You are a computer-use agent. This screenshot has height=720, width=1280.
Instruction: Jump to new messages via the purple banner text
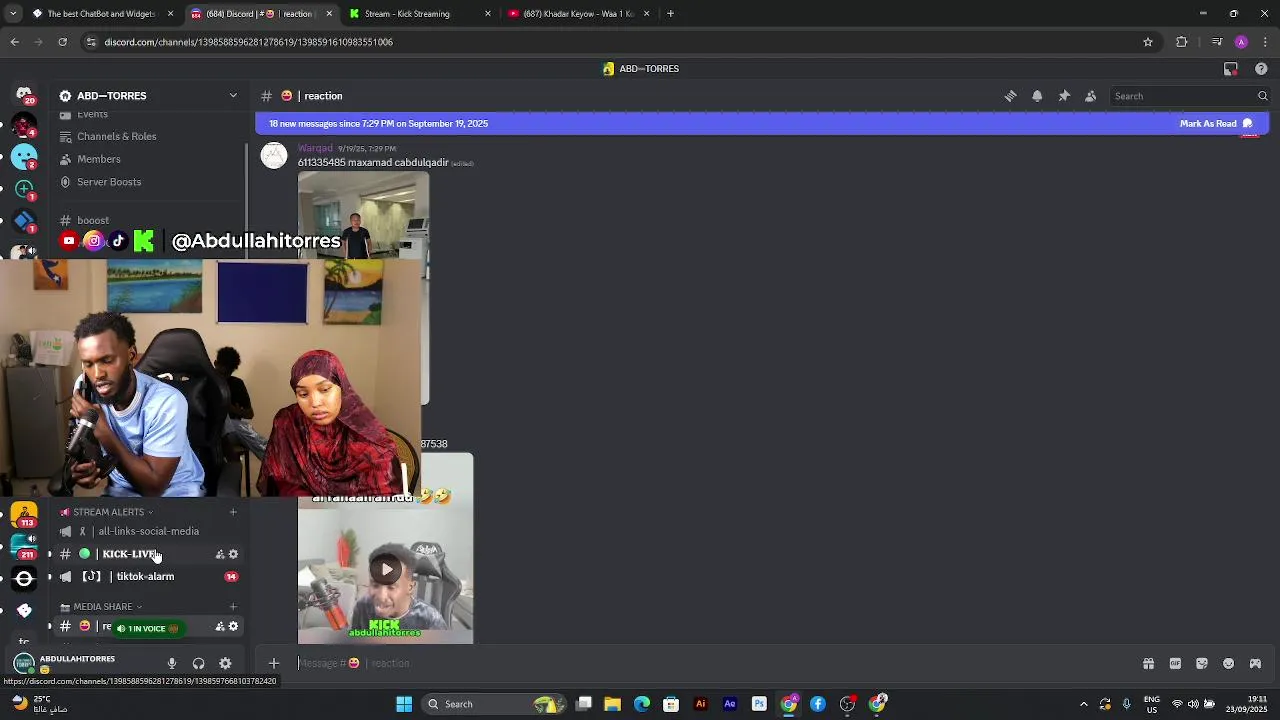(378, 124)
